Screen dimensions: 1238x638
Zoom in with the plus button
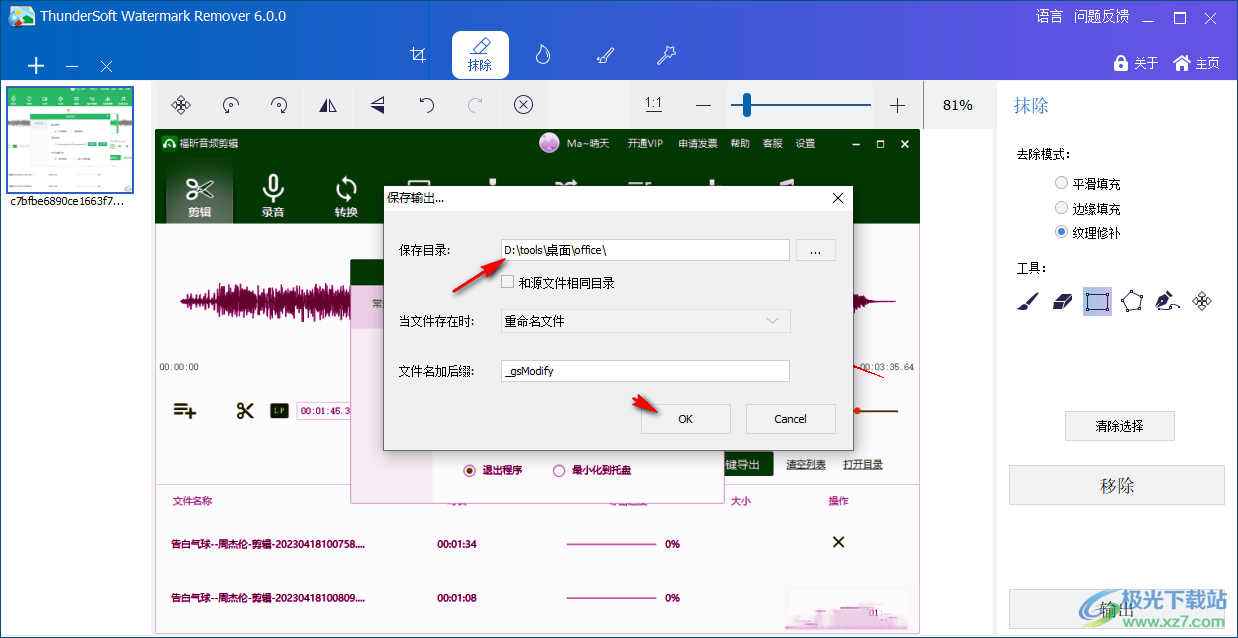[x=897, y=105]
